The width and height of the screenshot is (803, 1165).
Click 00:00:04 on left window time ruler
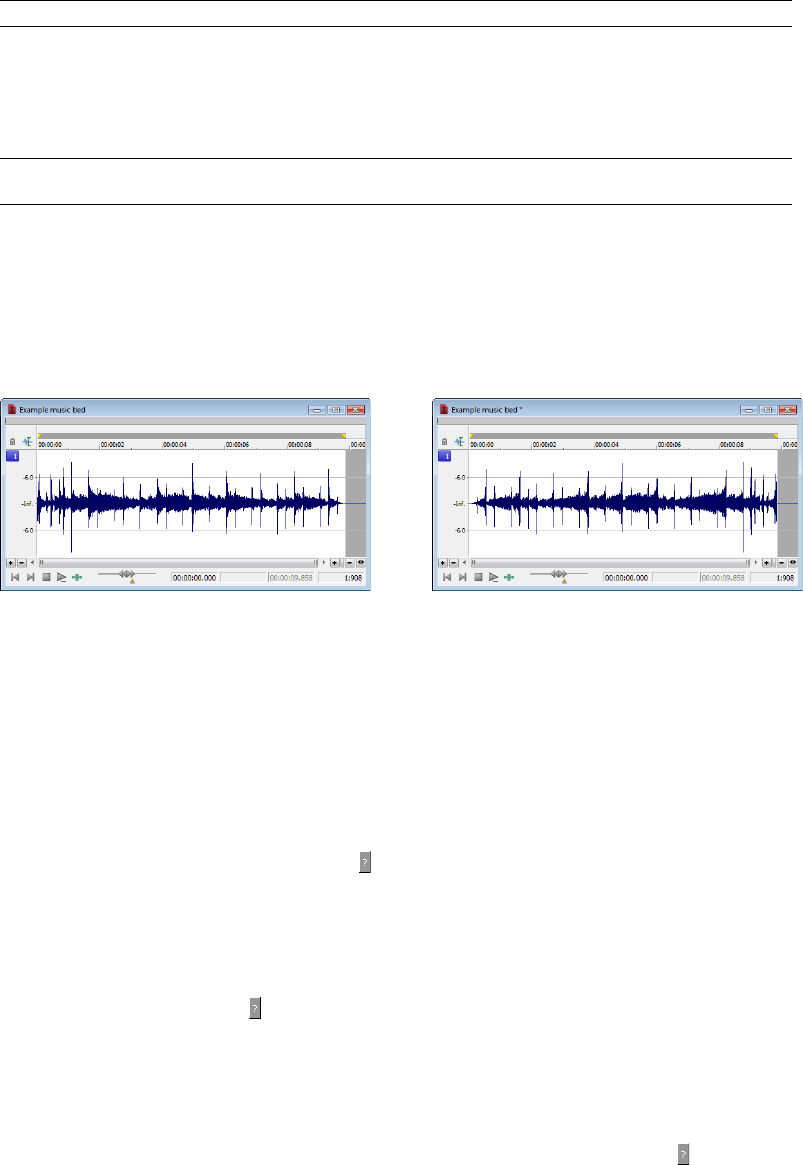pos(175,445)
